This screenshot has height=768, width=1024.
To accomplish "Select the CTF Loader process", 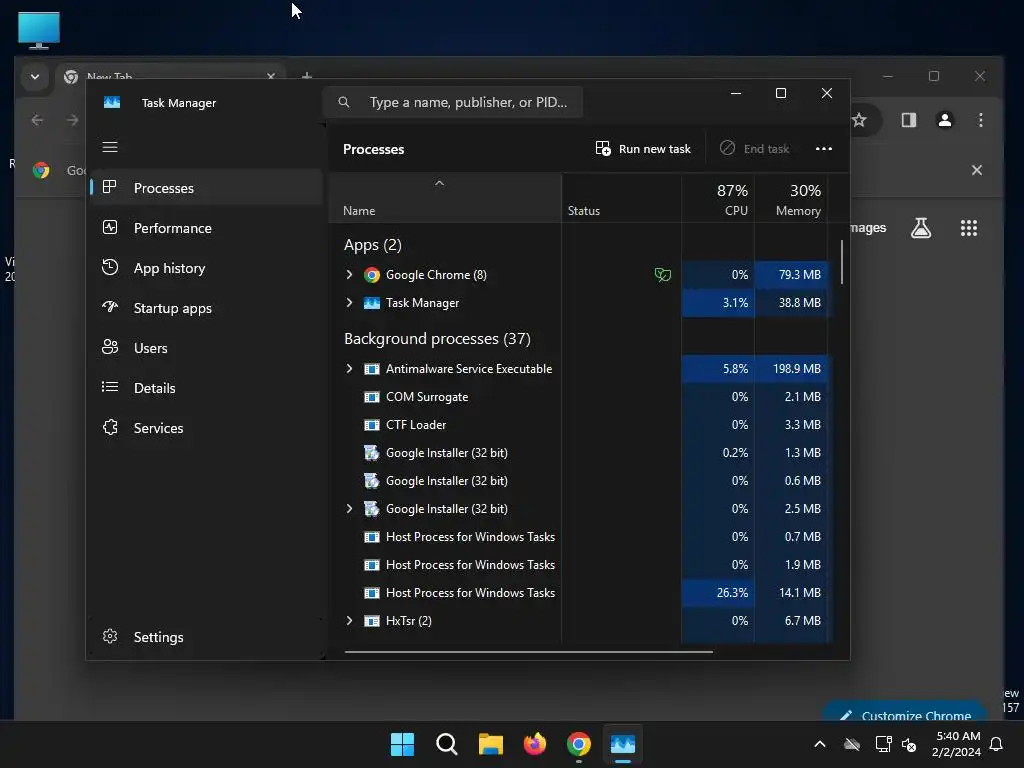I will (579, 424).
